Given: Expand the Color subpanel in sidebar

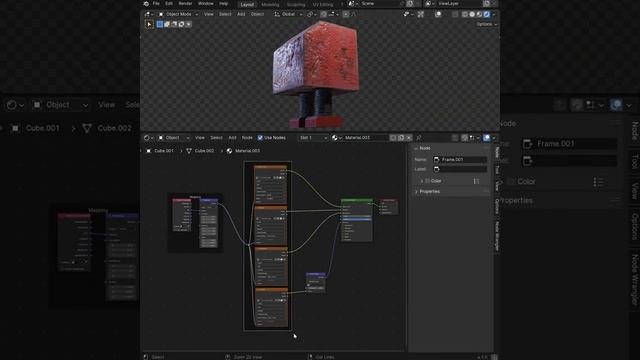Looking at the screenshot, I should click(x=422, y=181).
